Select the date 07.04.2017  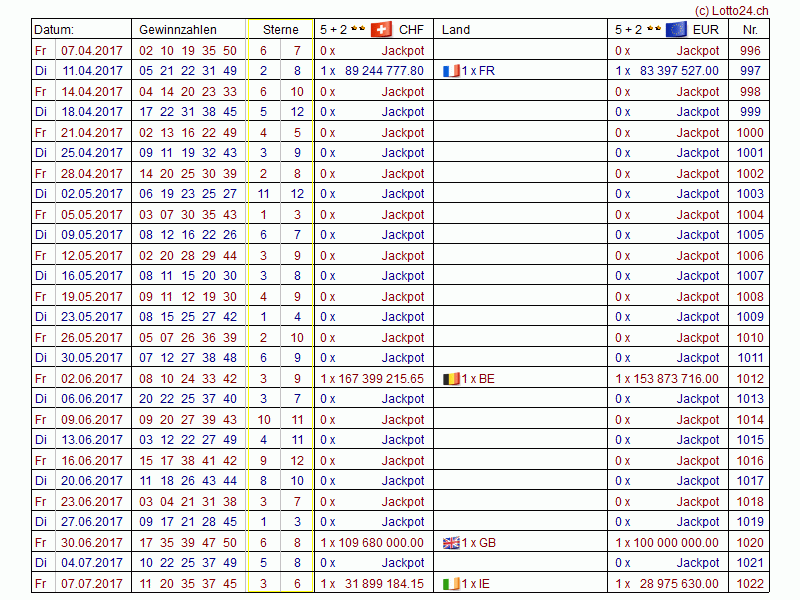92,51
